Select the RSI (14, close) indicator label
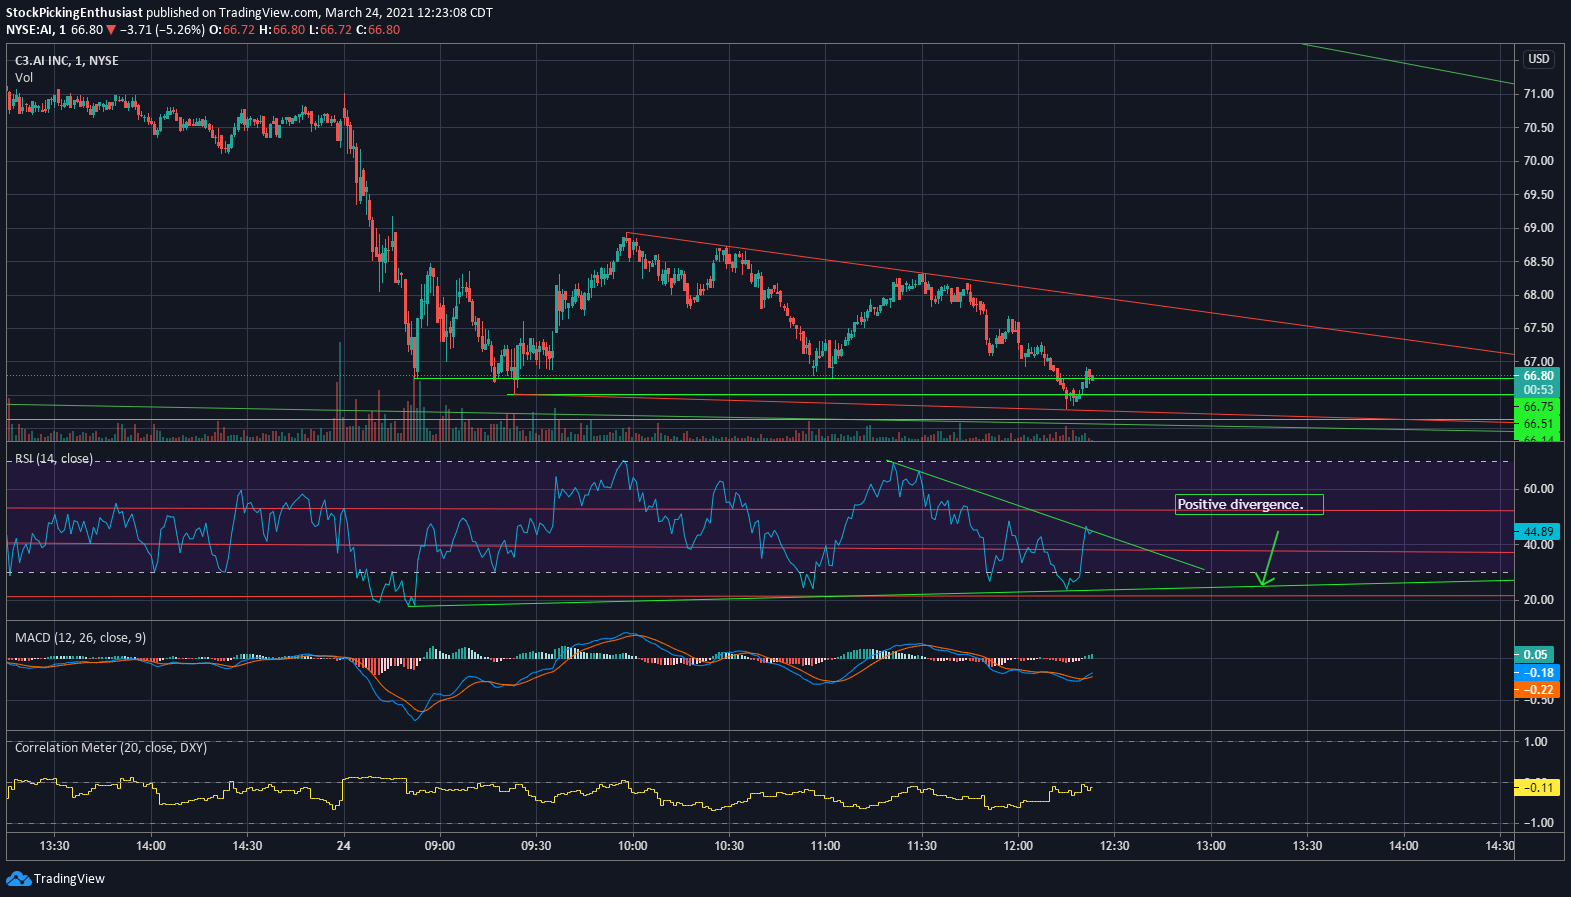Image resolution: width=1571 pixels, height=897 pixels. [x=53, y=459]
